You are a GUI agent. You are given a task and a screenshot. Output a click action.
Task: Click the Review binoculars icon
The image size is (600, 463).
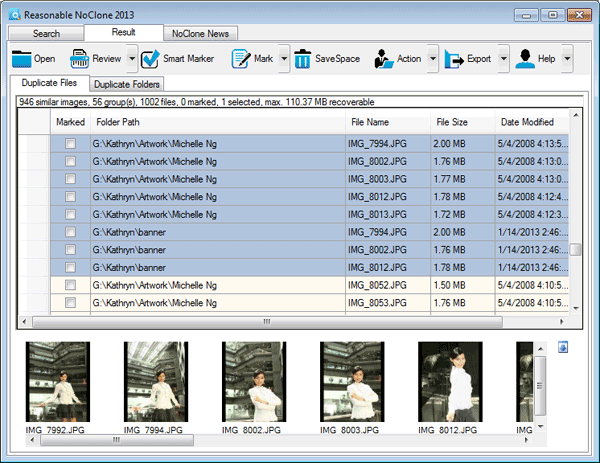[80, 59]
